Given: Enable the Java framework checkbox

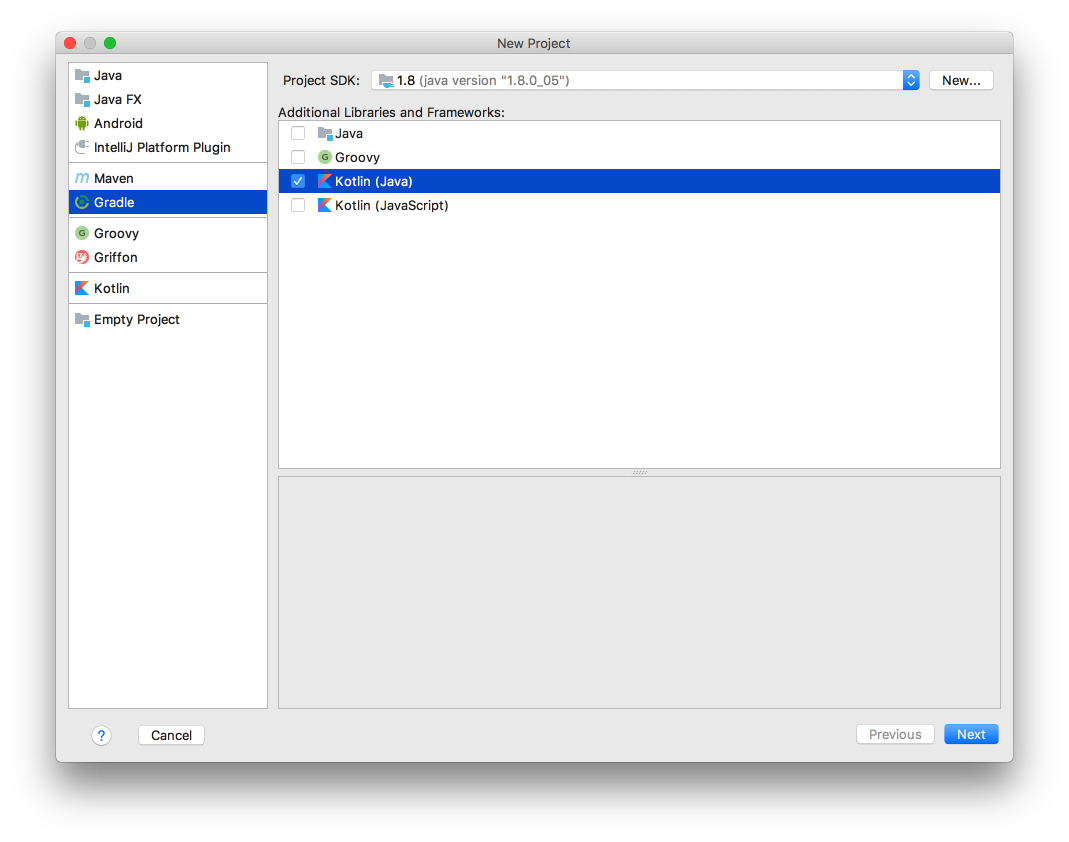Looking at the screenshot, I should coord(298,133).
